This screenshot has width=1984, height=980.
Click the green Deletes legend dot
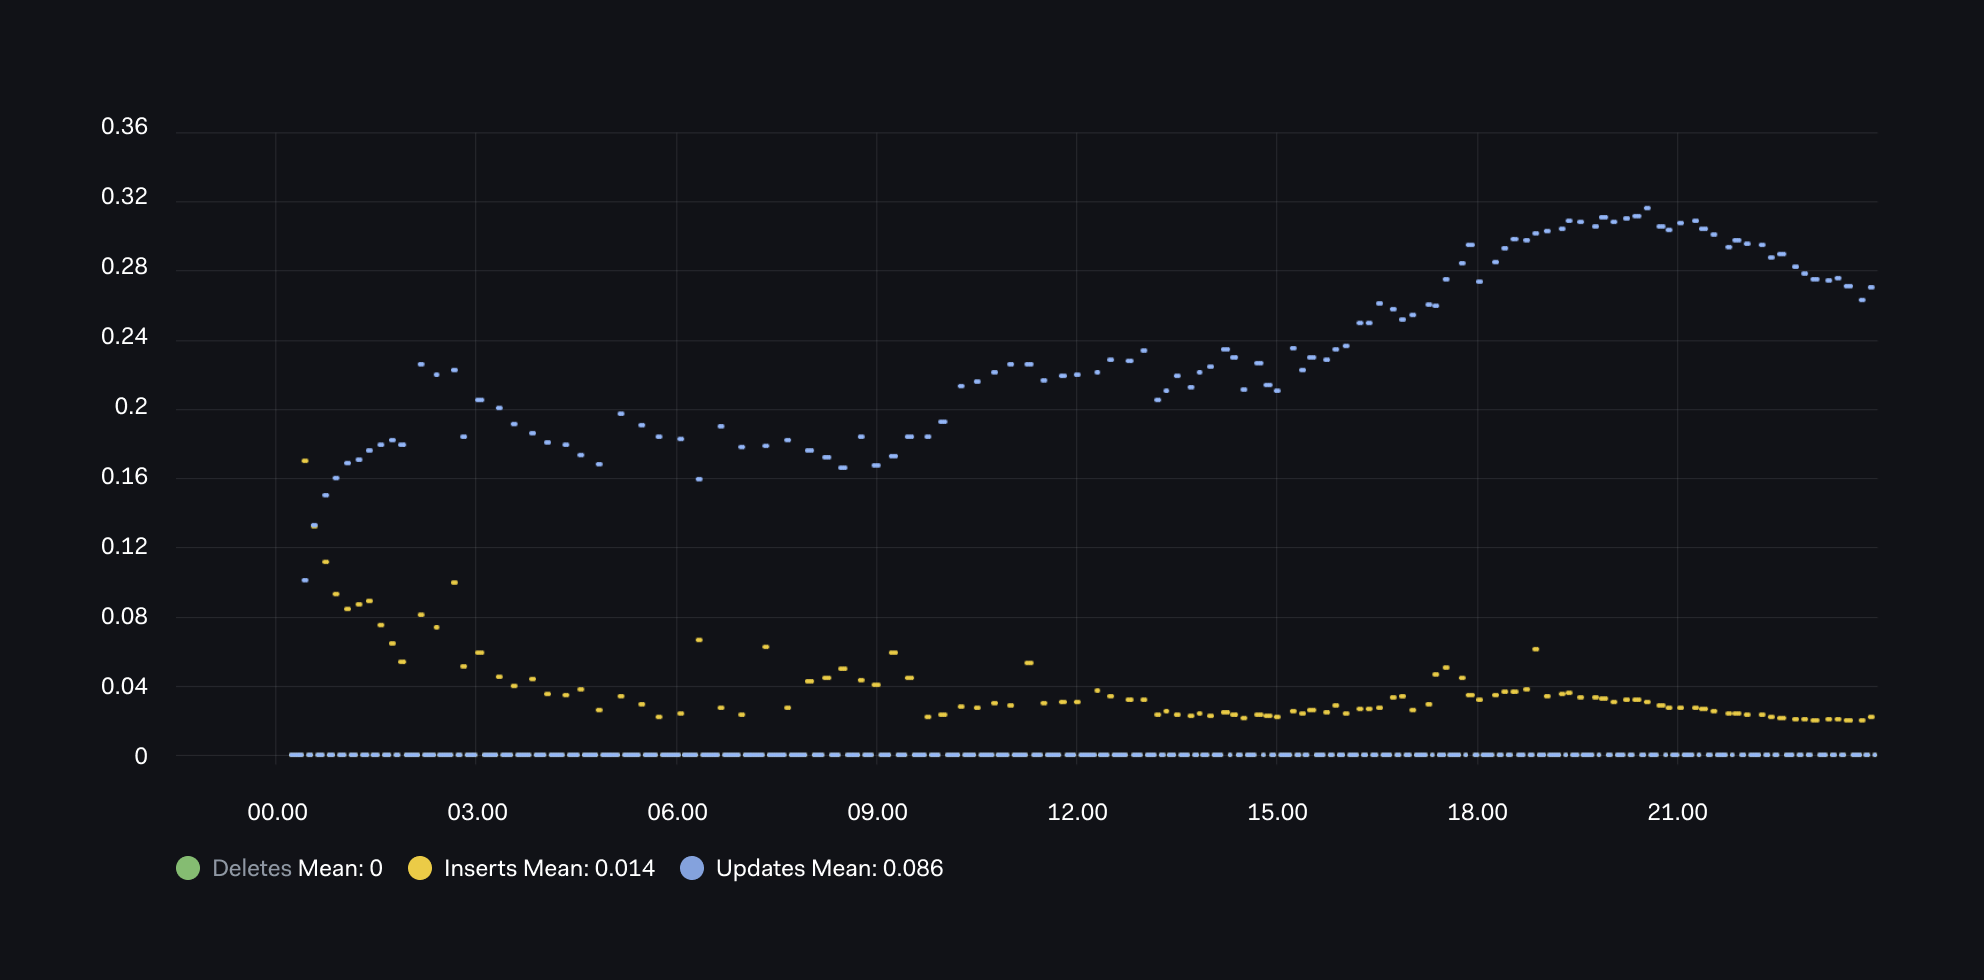click(x=188, y=868)
